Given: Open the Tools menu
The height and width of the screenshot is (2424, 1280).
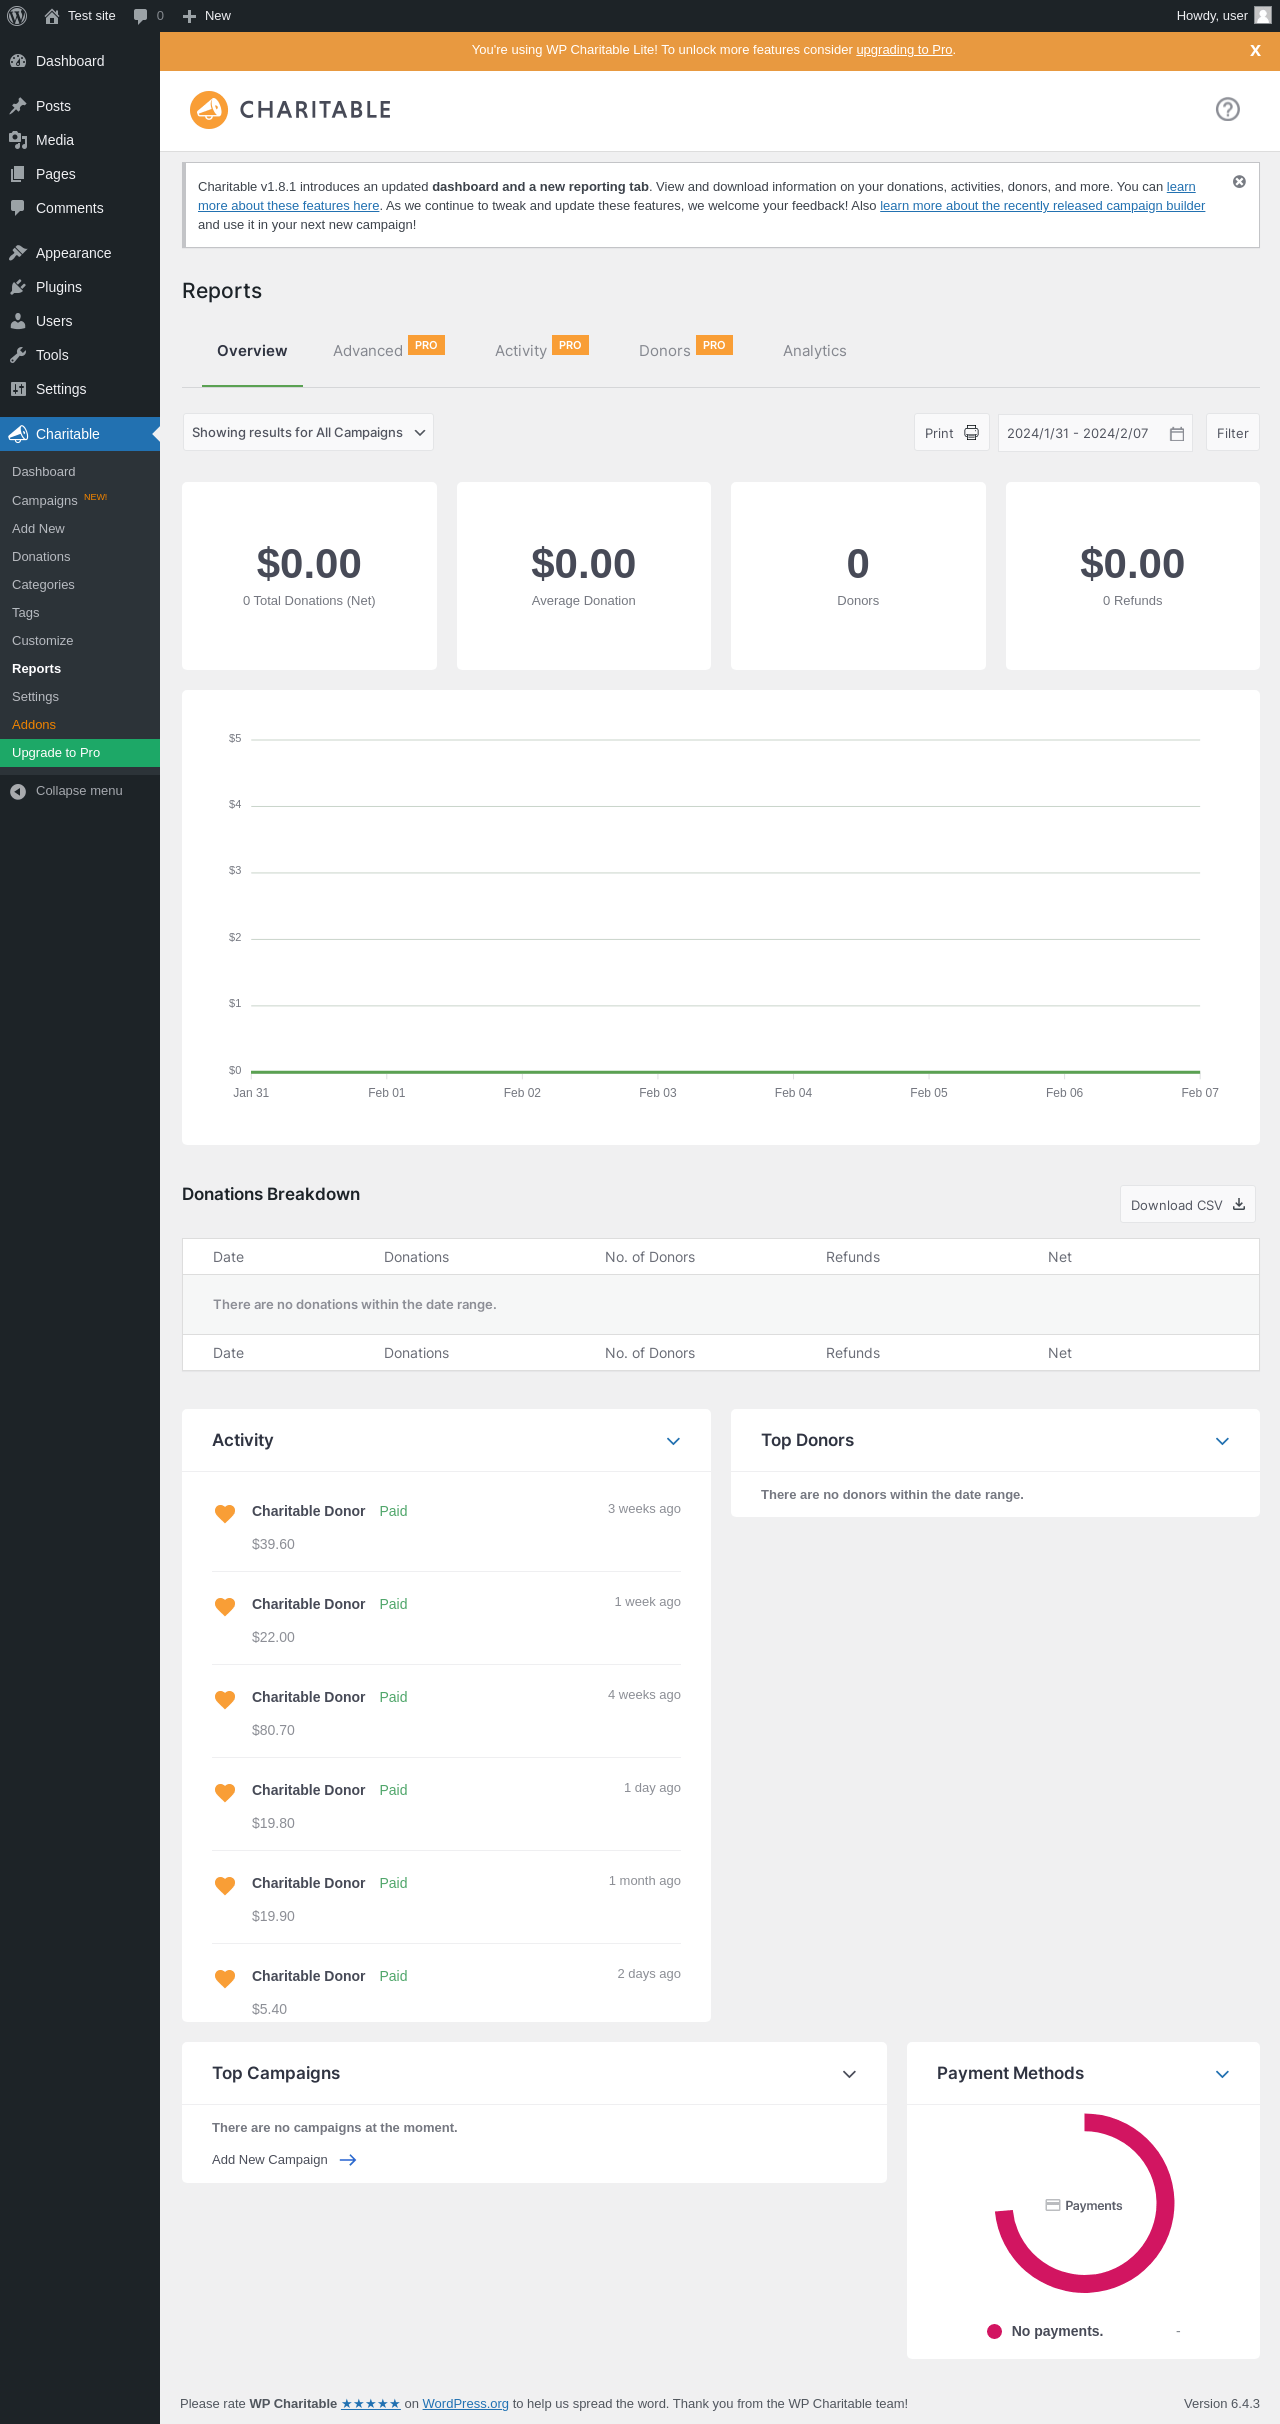Looking at the screenshot, I should 80,355.
